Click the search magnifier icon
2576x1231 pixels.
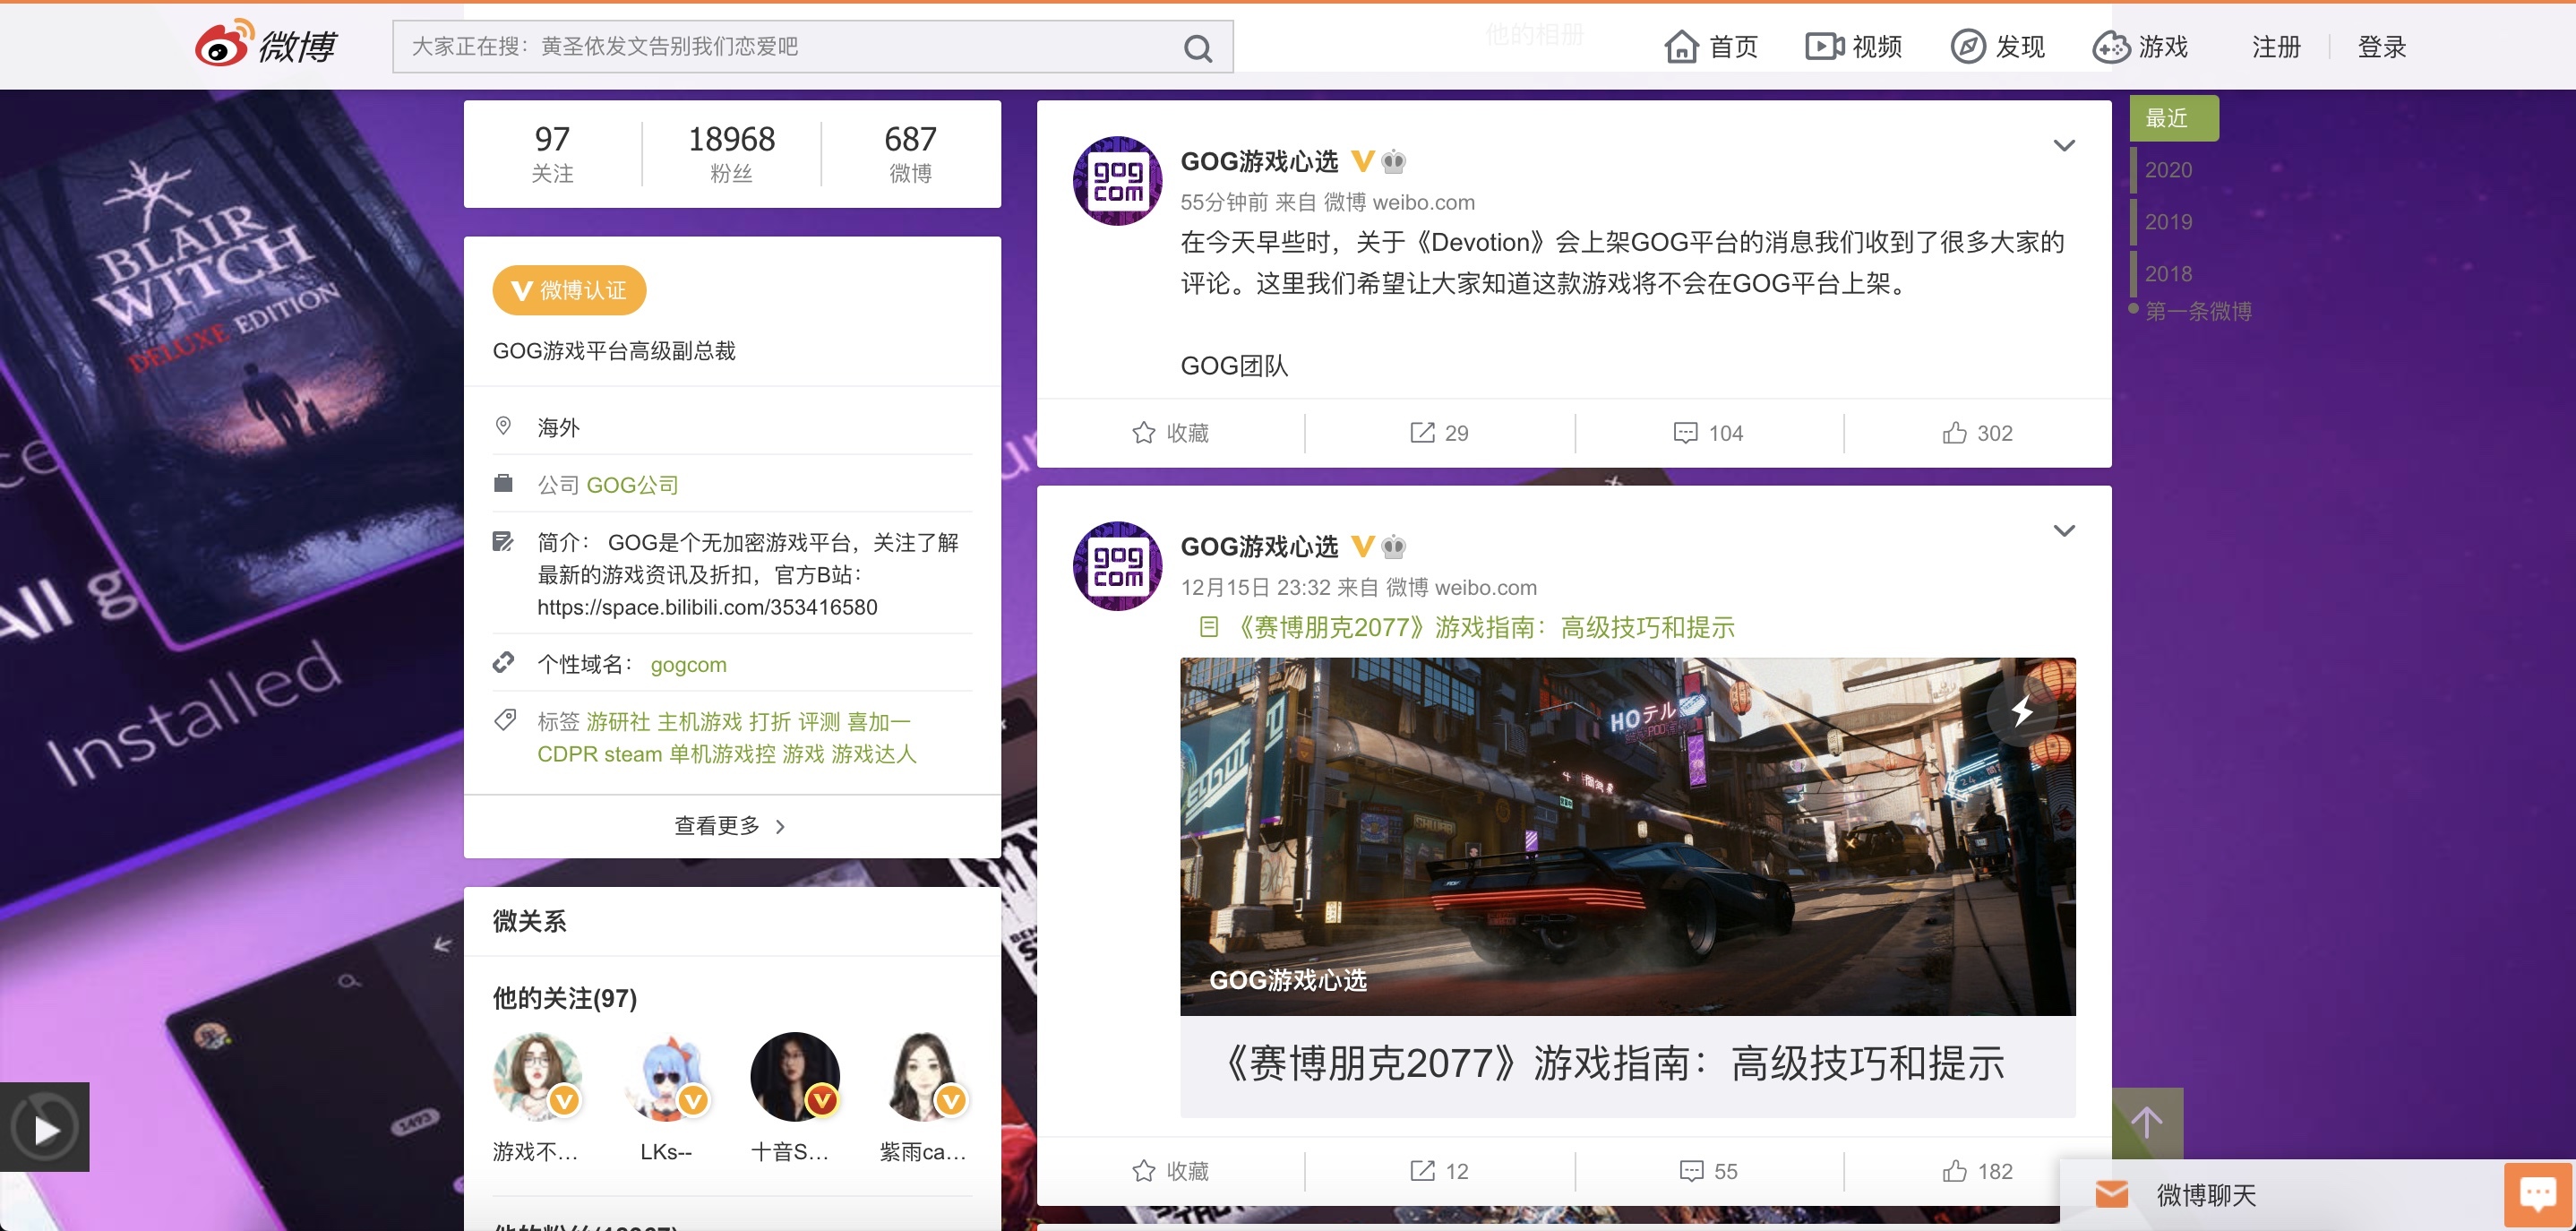pos(1197,47)
